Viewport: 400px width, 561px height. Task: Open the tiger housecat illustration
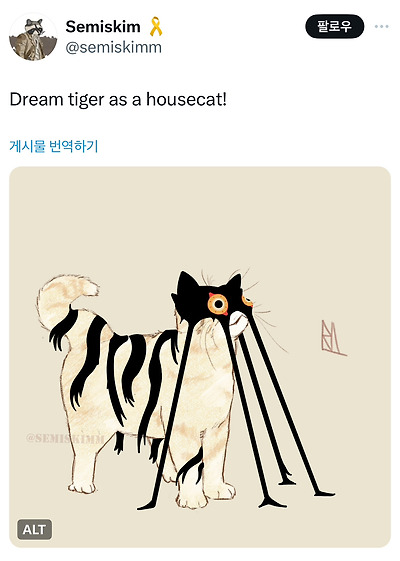click(200, 357)
